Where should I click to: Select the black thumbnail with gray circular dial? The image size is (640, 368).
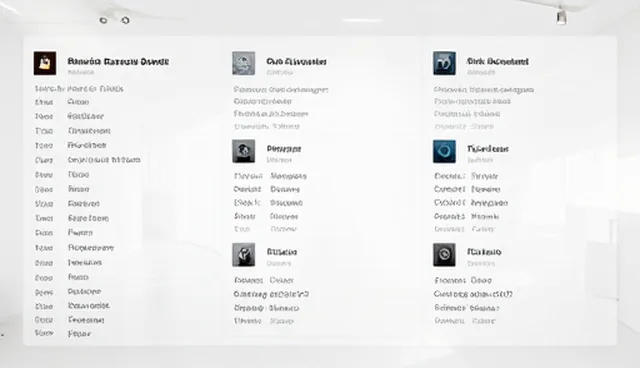(444, 255)
